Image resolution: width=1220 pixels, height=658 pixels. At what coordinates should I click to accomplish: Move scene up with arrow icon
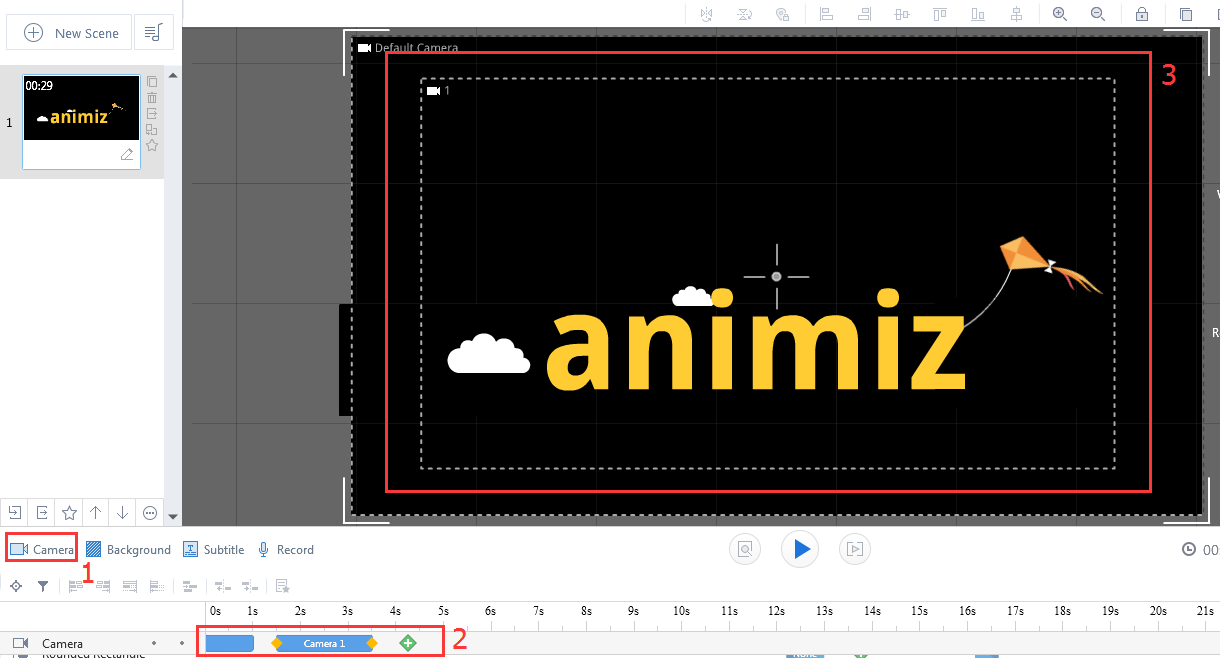click(96, 513)
